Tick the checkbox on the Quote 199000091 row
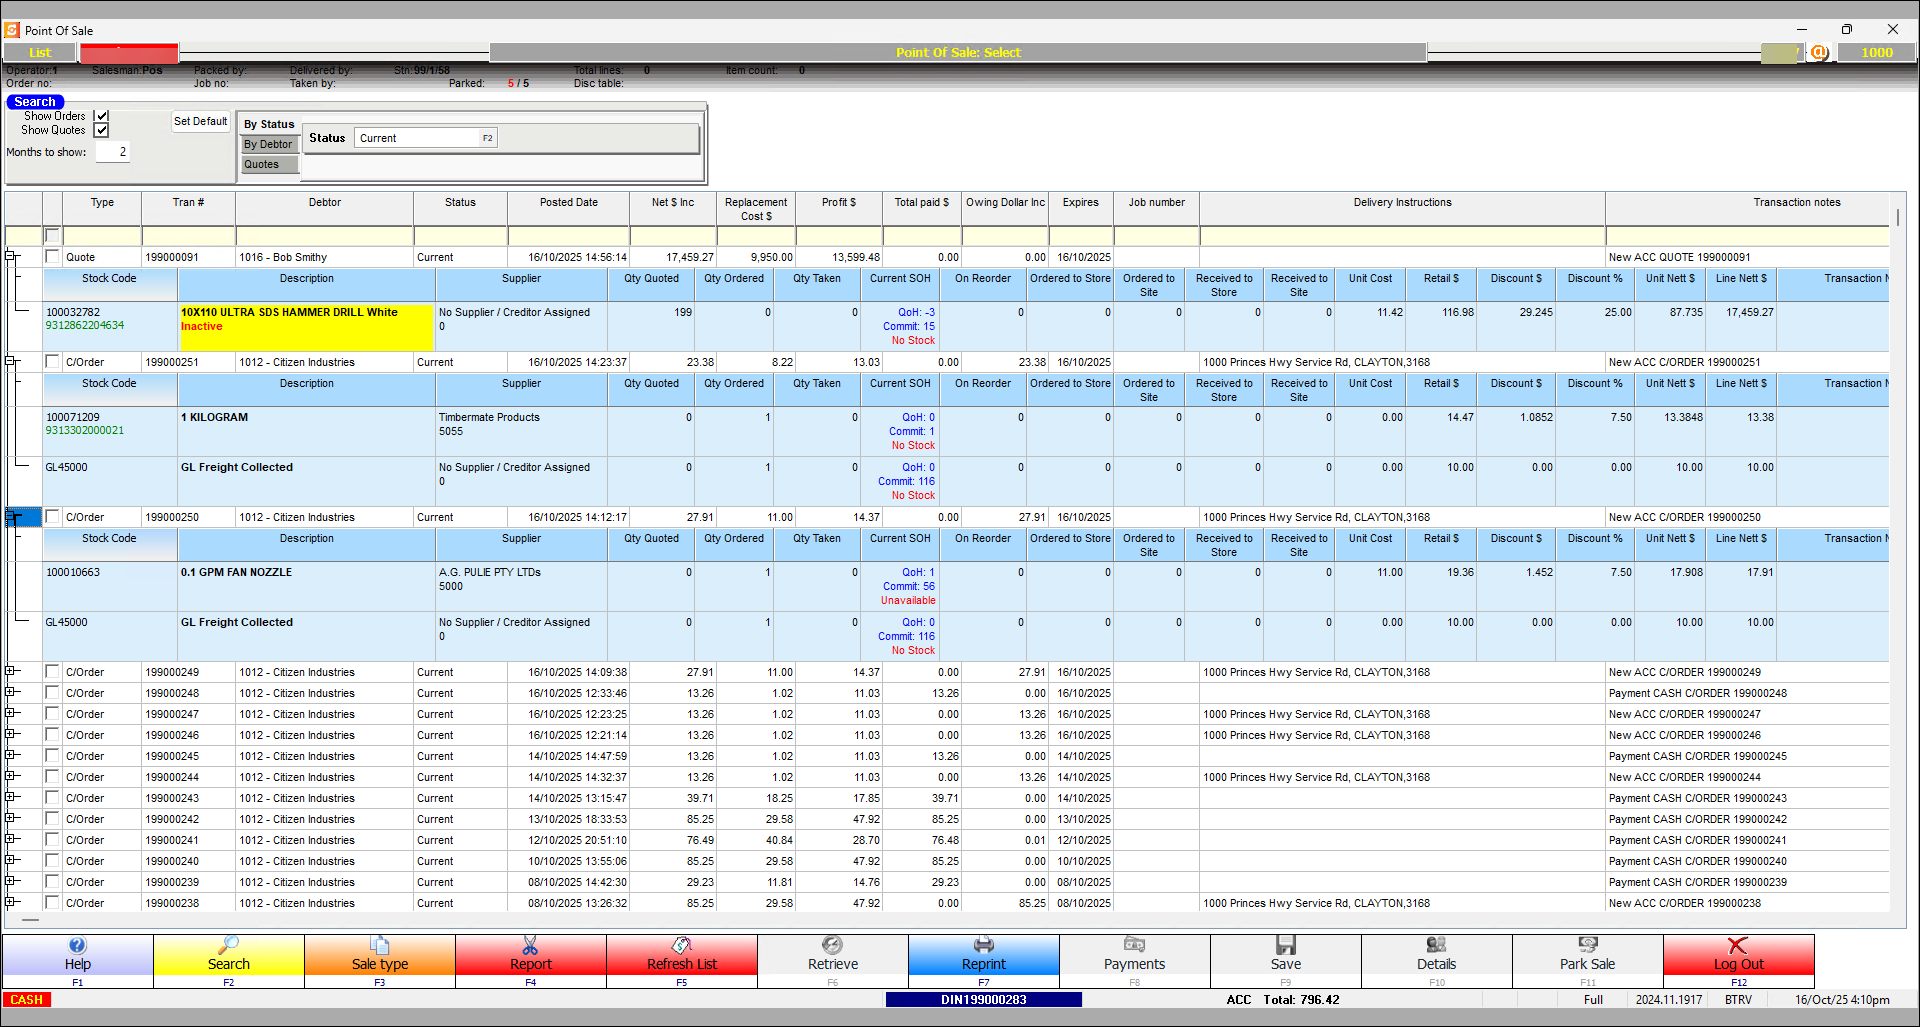This screenshot has height=1027, width=1920. 52,257
